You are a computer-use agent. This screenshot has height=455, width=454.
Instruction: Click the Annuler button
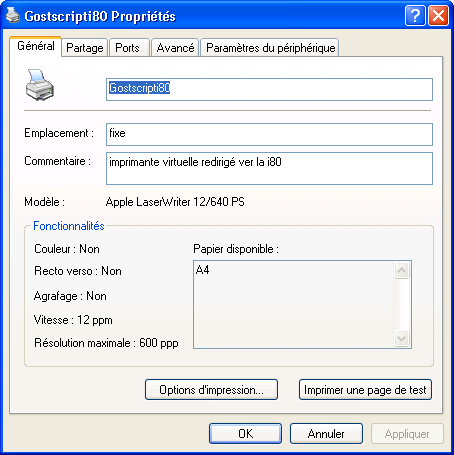coord(326,433)
